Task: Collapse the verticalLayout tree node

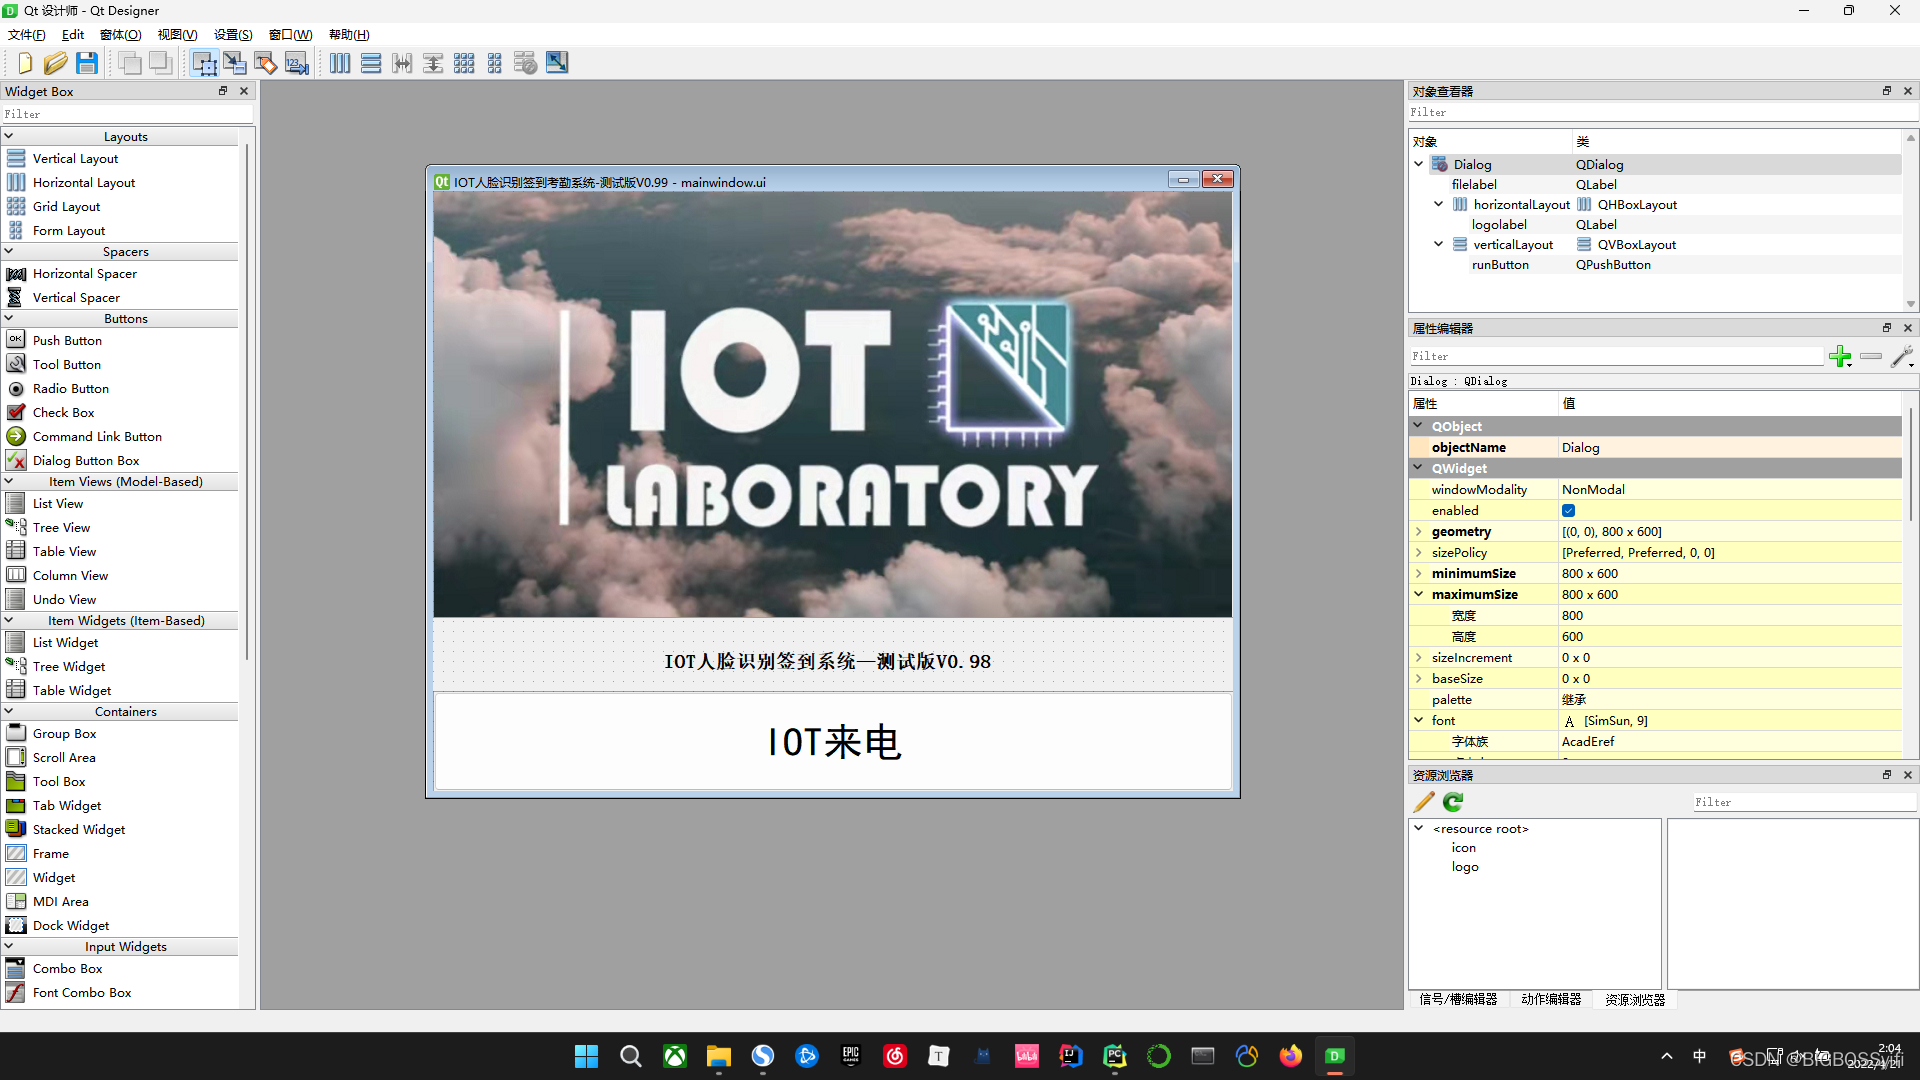Action: [x=1438, y=245]
